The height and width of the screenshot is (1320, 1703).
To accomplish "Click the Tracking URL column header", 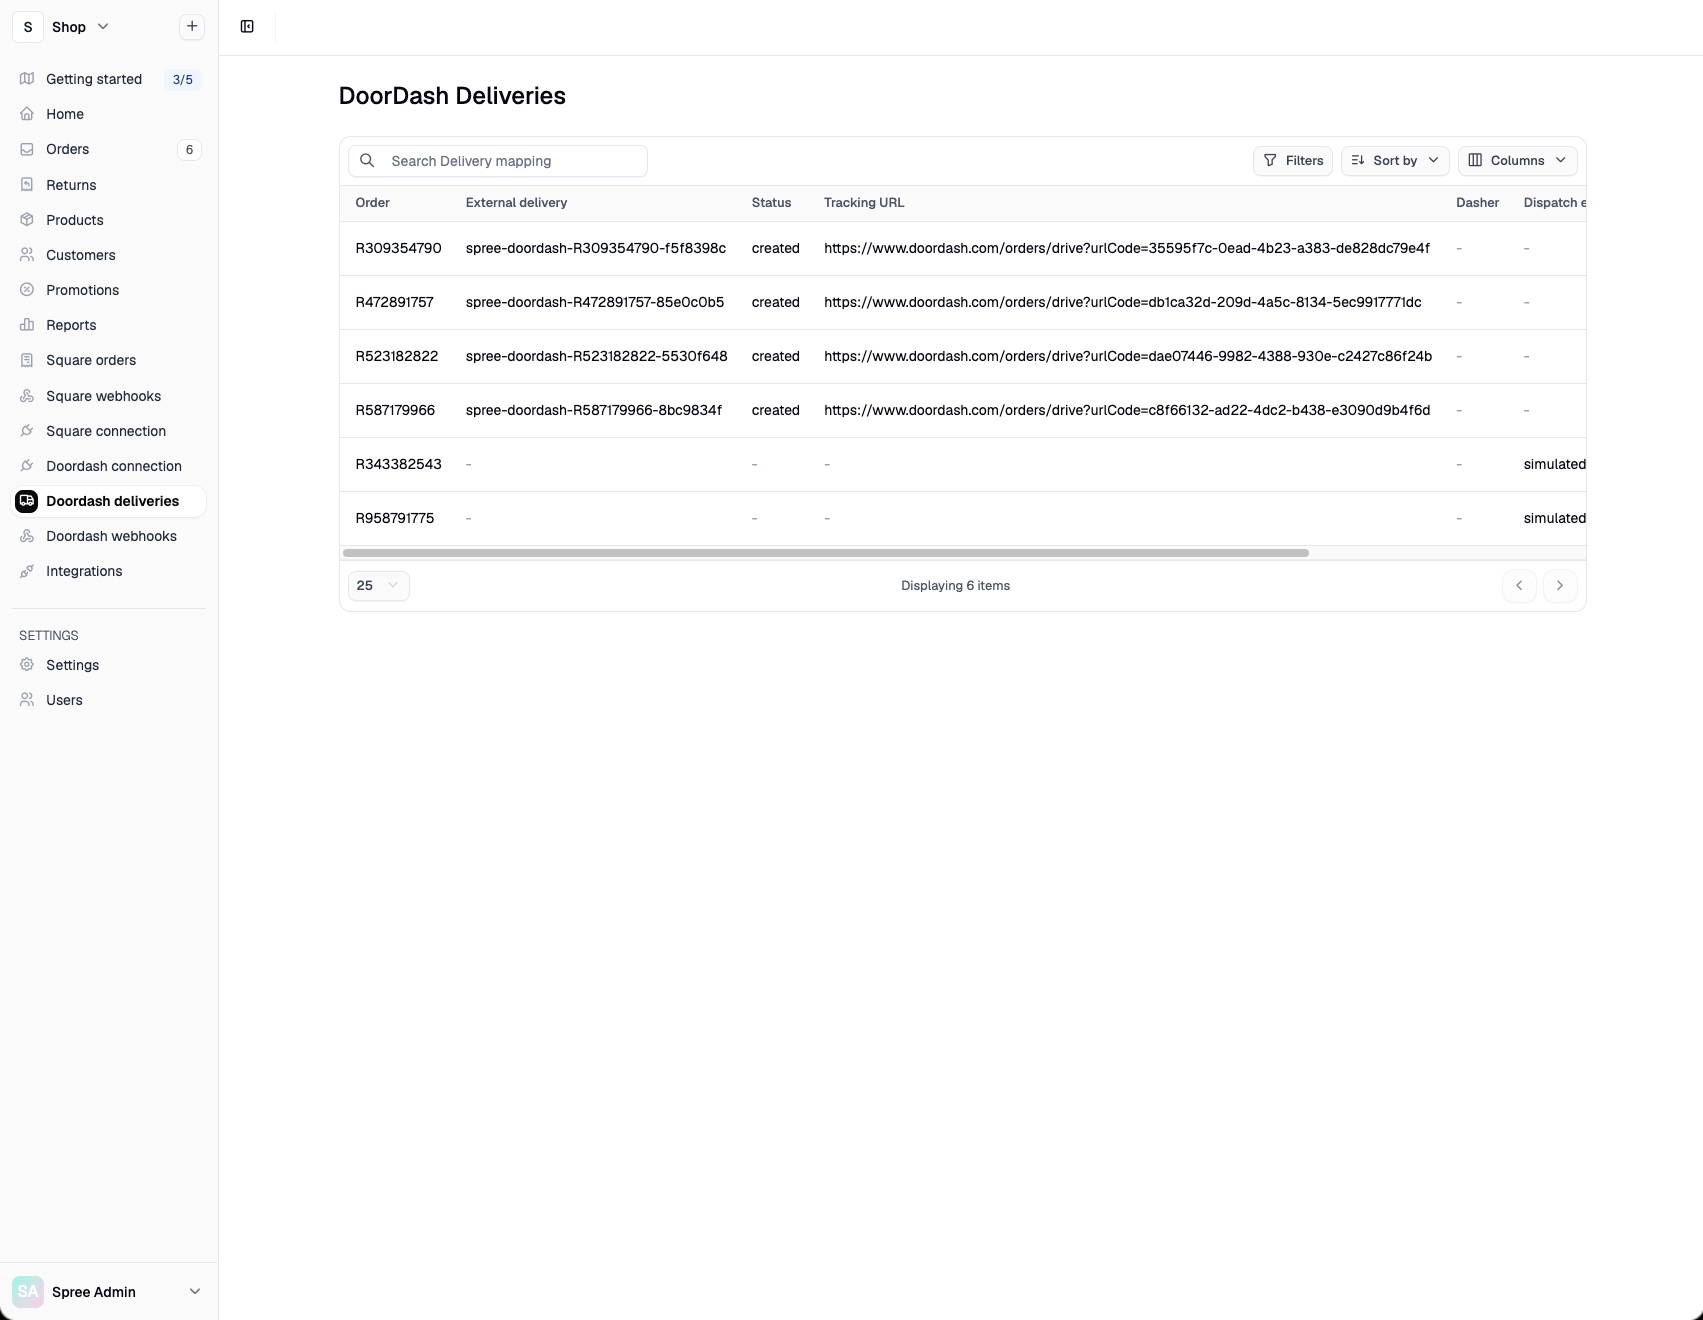I will (864, 203).
